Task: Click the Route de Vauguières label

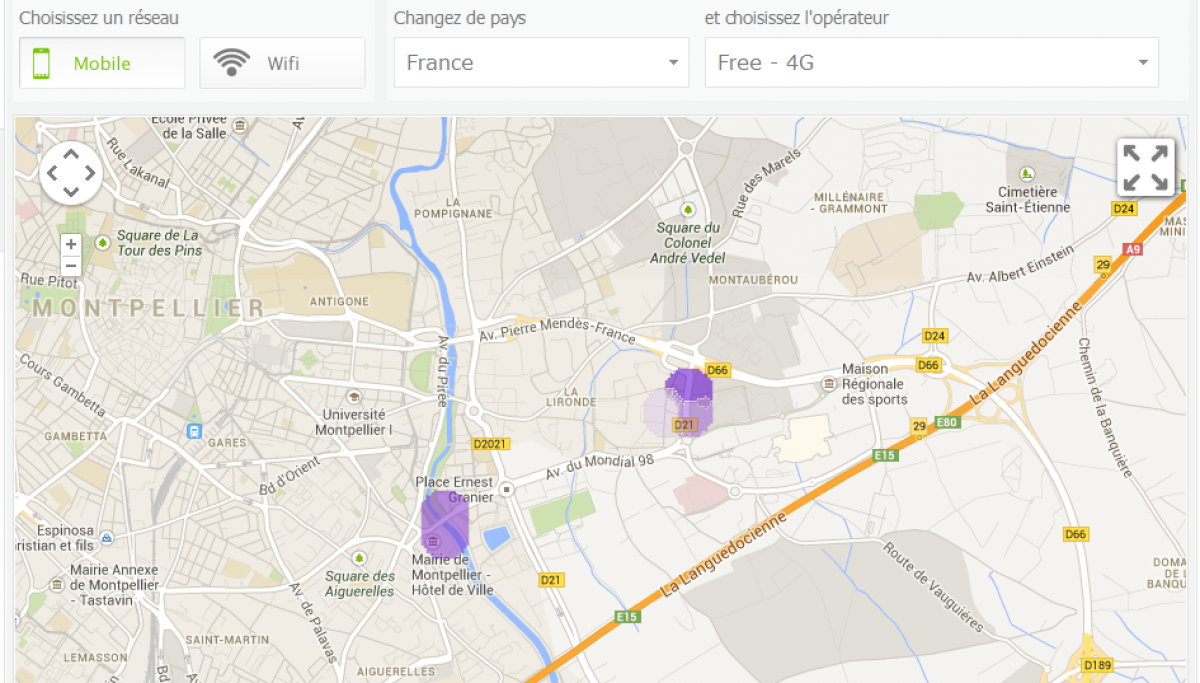Action: [935, 587]
